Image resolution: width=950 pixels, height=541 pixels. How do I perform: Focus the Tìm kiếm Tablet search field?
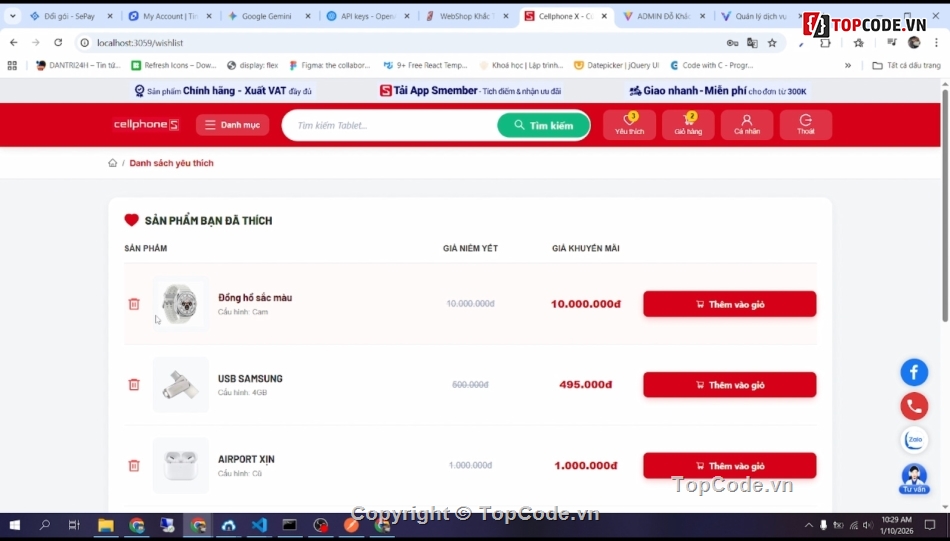[x=391, y=125]
